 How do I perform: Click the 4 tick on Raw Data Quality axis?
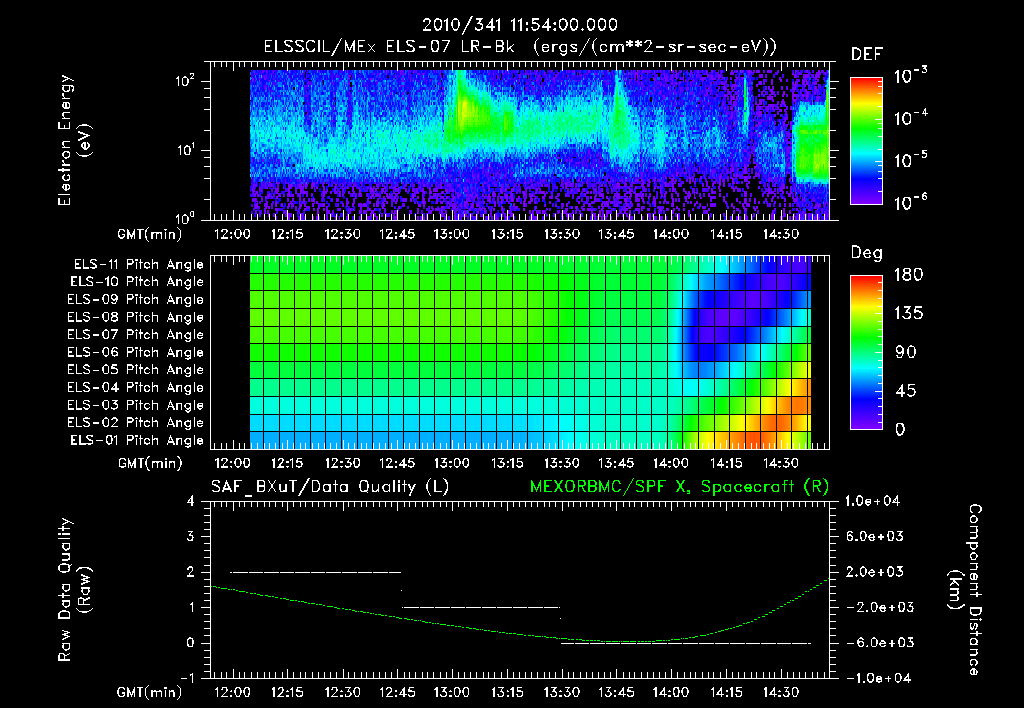pos(191,501)
